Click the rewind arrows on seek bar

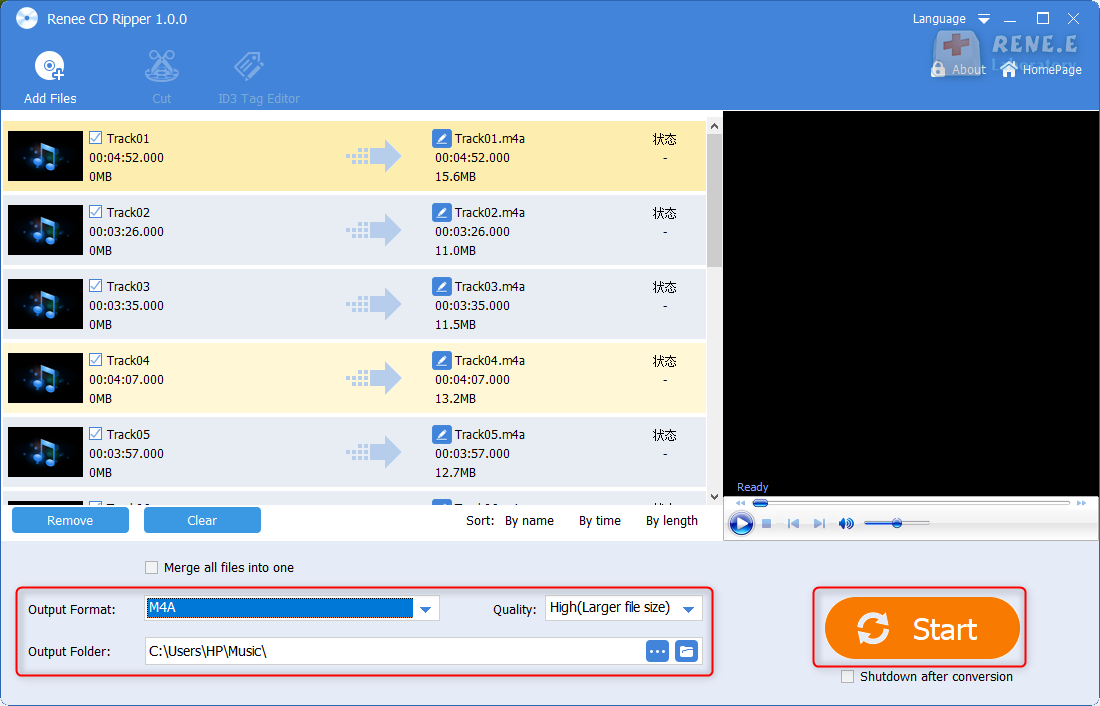point(740,503)
